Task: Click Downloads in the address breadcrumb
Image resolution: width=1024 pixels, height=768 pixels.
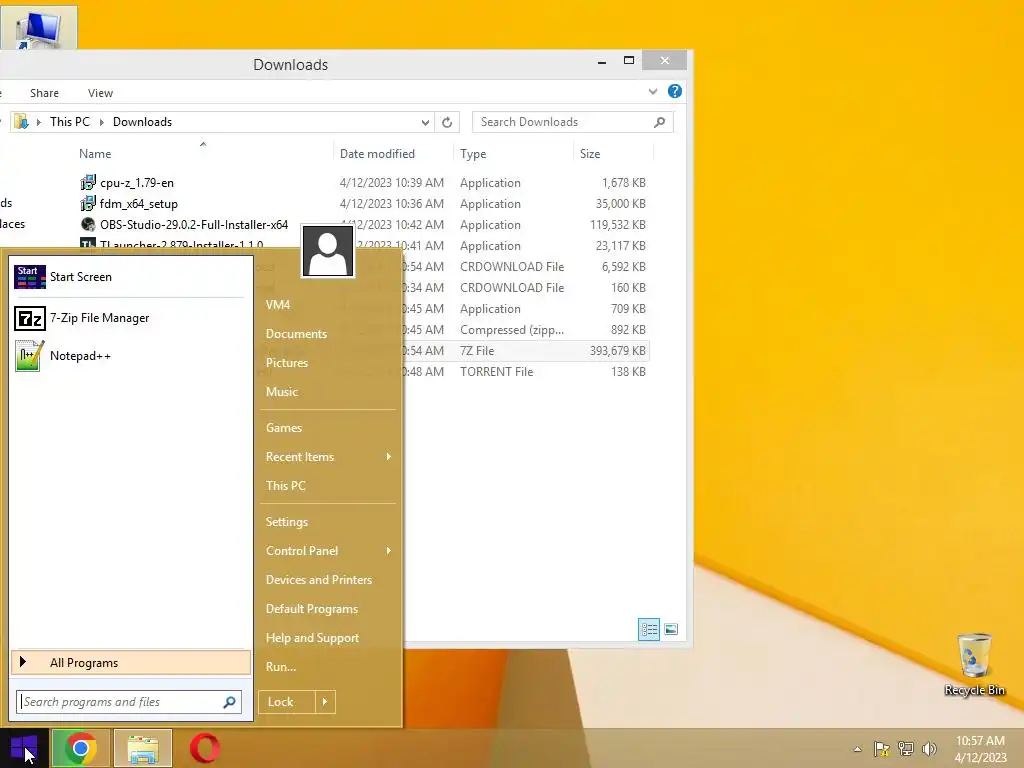Action: pyautogui.click(x=142, y=122)
